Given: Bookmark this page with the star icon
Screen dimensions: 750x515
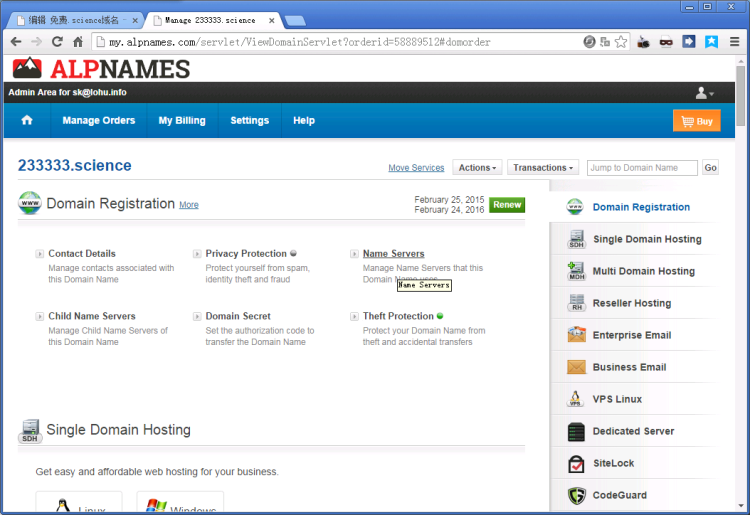Looking at the screenshot, I should [x=621, y=42].
